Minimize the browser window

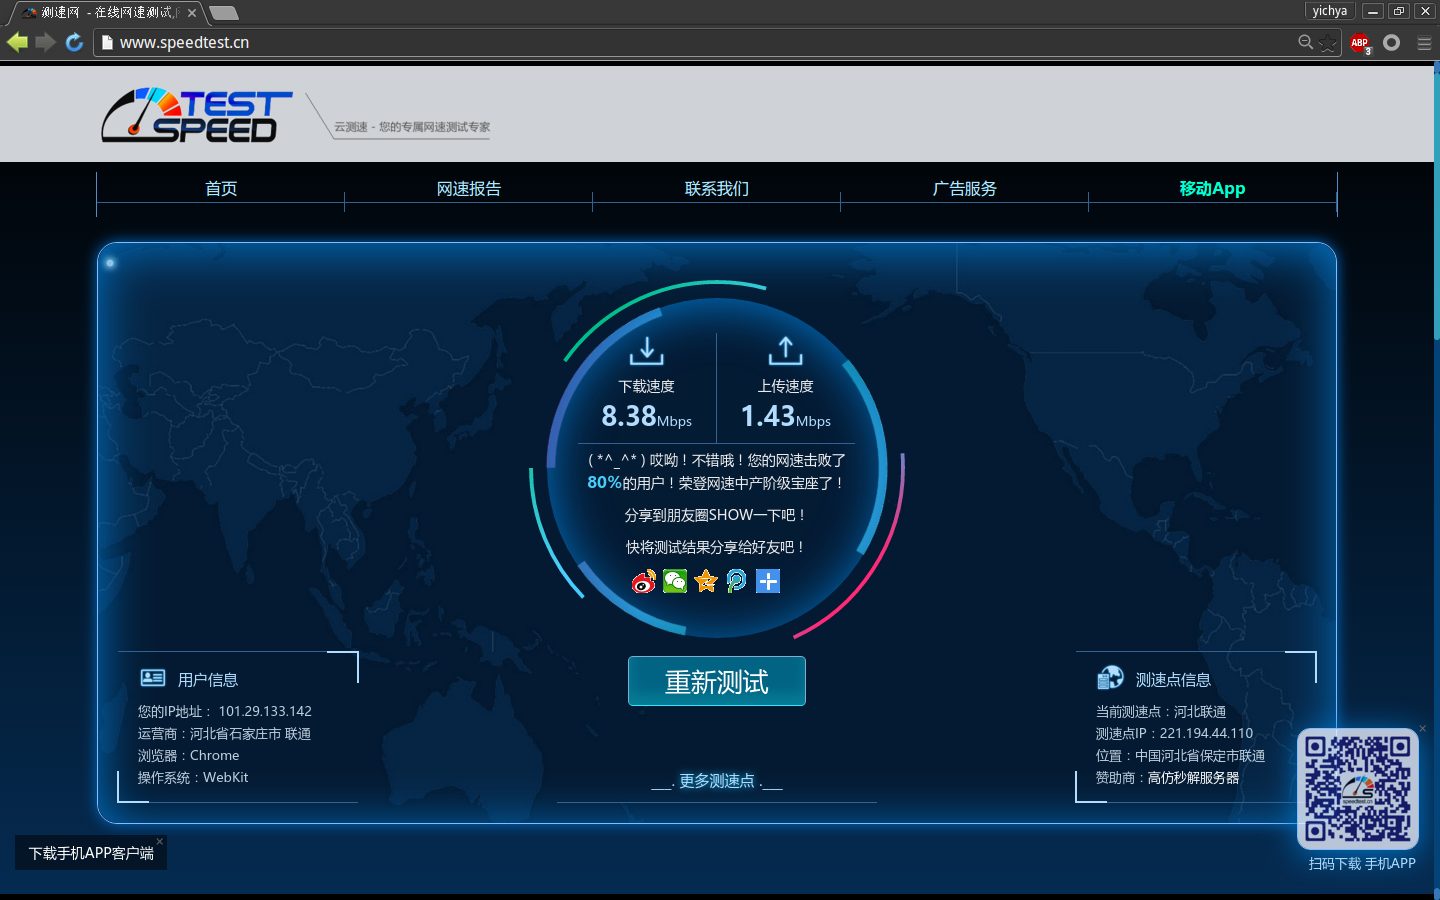[1373, 11]
